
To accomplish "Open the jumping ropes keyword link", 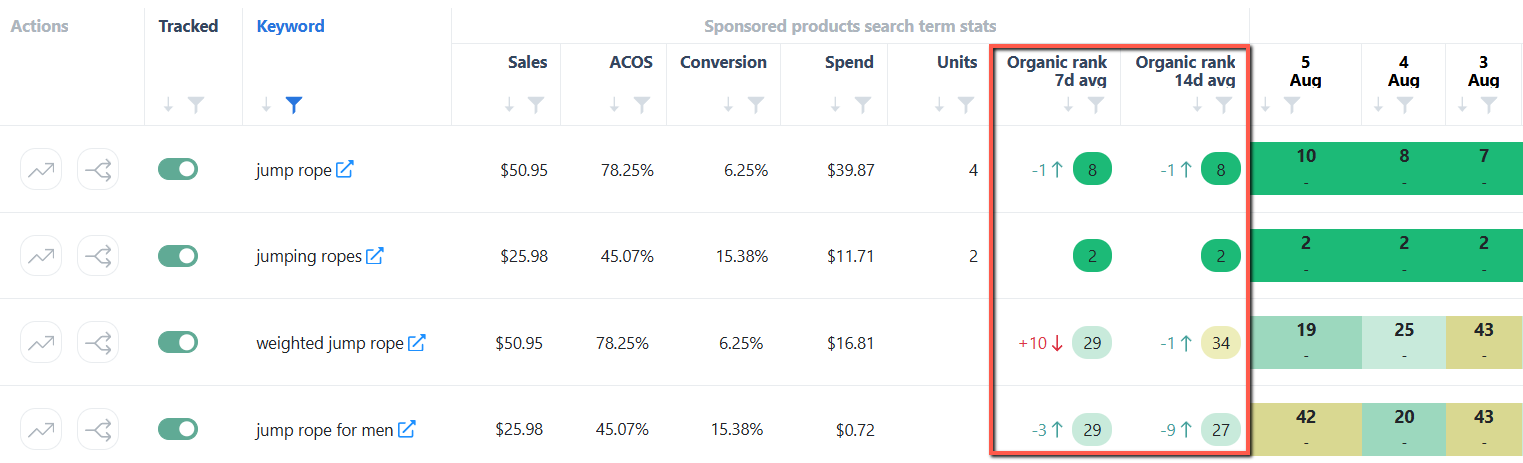I will click(x=309, y=257).
